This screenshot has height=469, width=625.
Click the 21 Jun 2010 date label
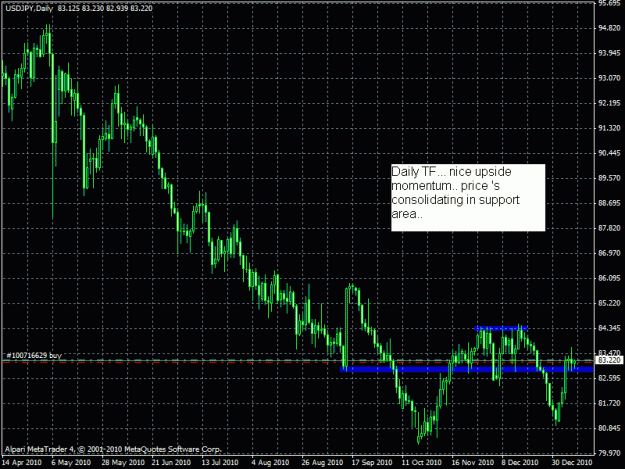click(171, 463)
